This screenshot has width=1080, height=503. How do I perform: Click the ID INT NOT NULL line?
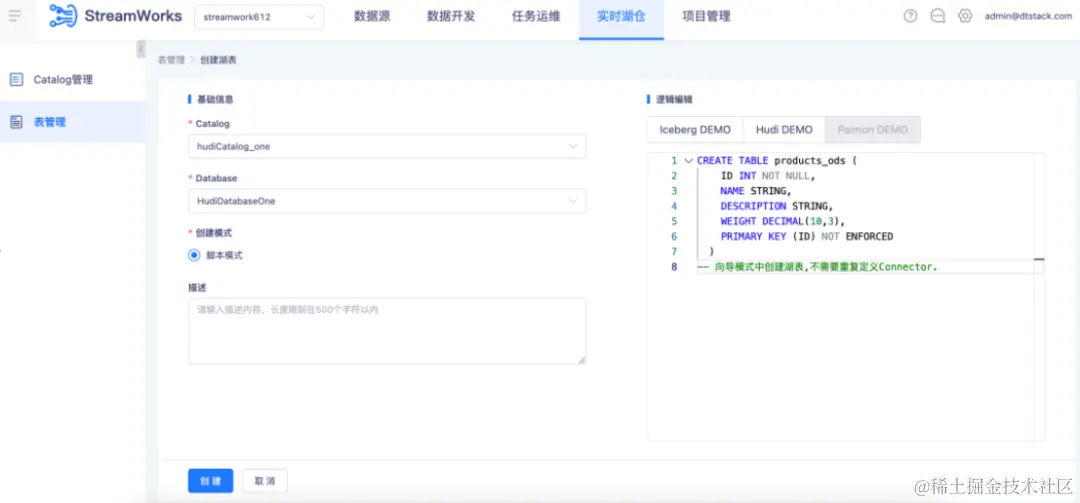[x=768, y=176]
